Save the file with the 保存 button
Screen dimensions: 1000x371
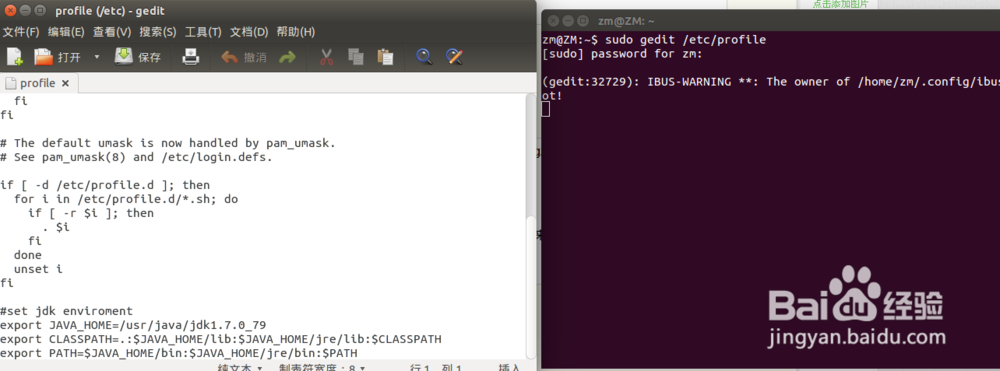tap(138, 57)
